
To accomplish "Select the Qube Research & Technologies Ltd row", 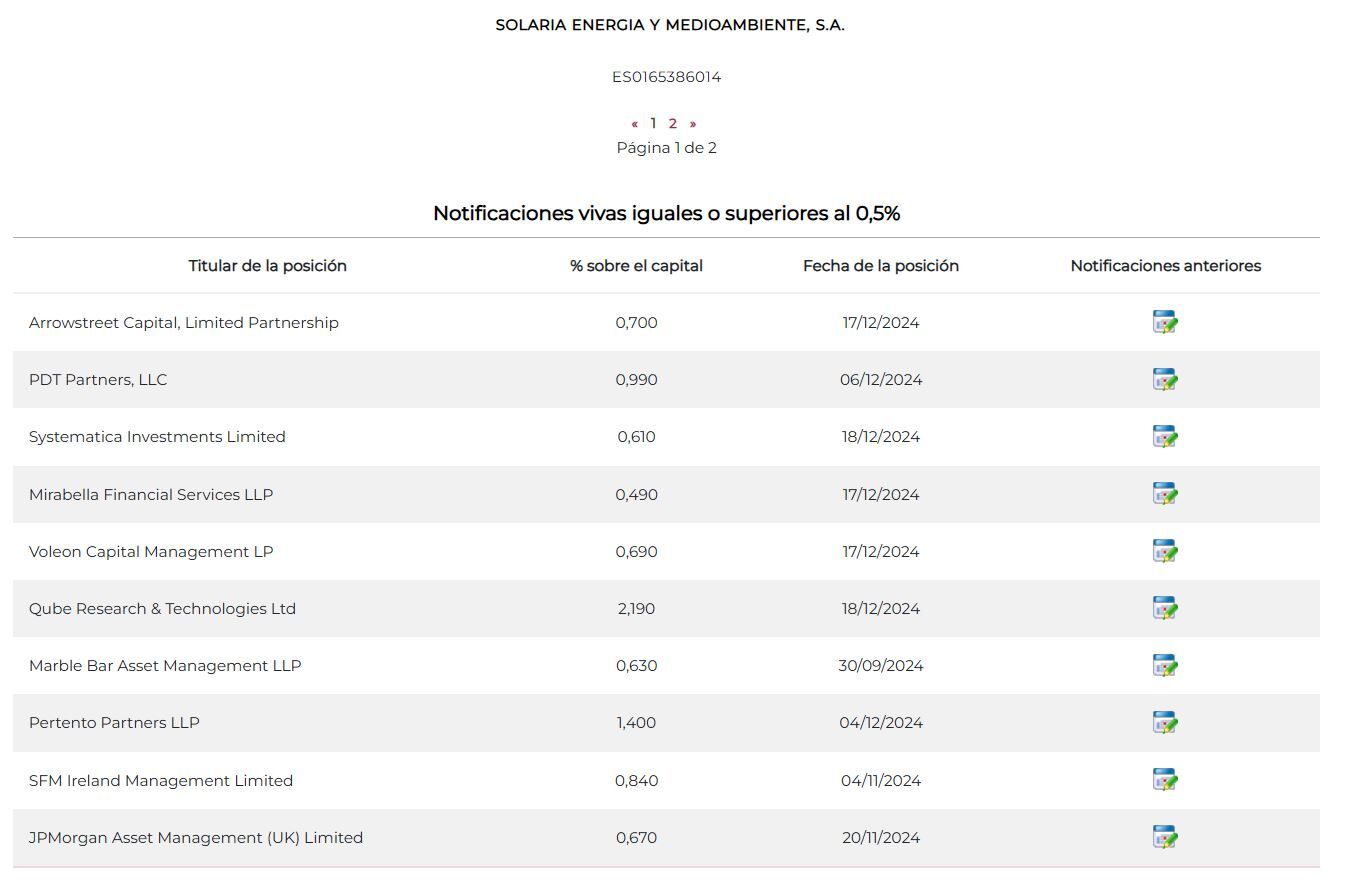I will click(162, 609).
